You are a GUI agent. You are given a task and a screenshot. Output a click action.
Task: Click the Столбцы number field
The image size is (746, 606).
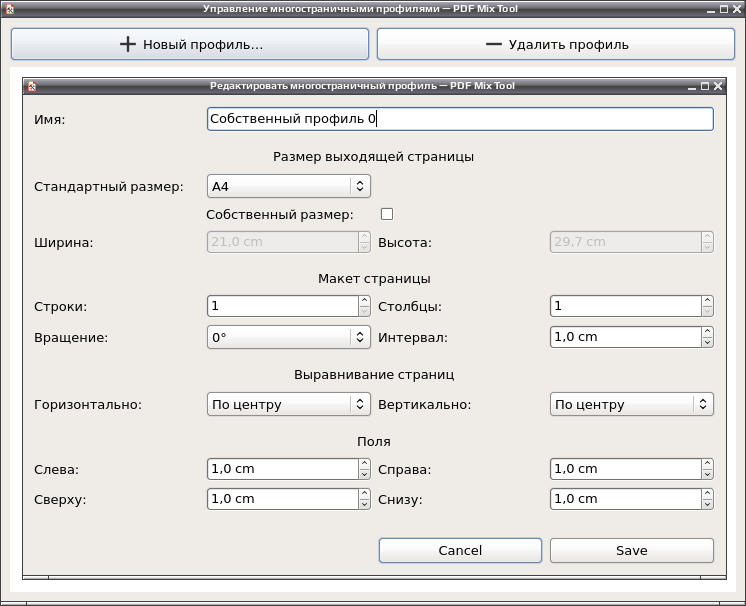626,306
